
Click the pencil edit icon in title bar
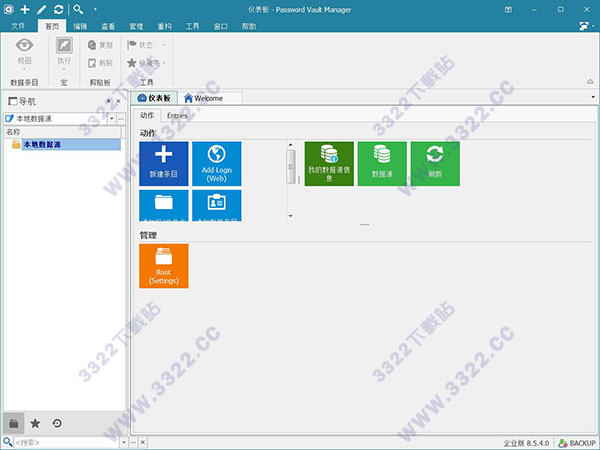(x=41, y=10)
